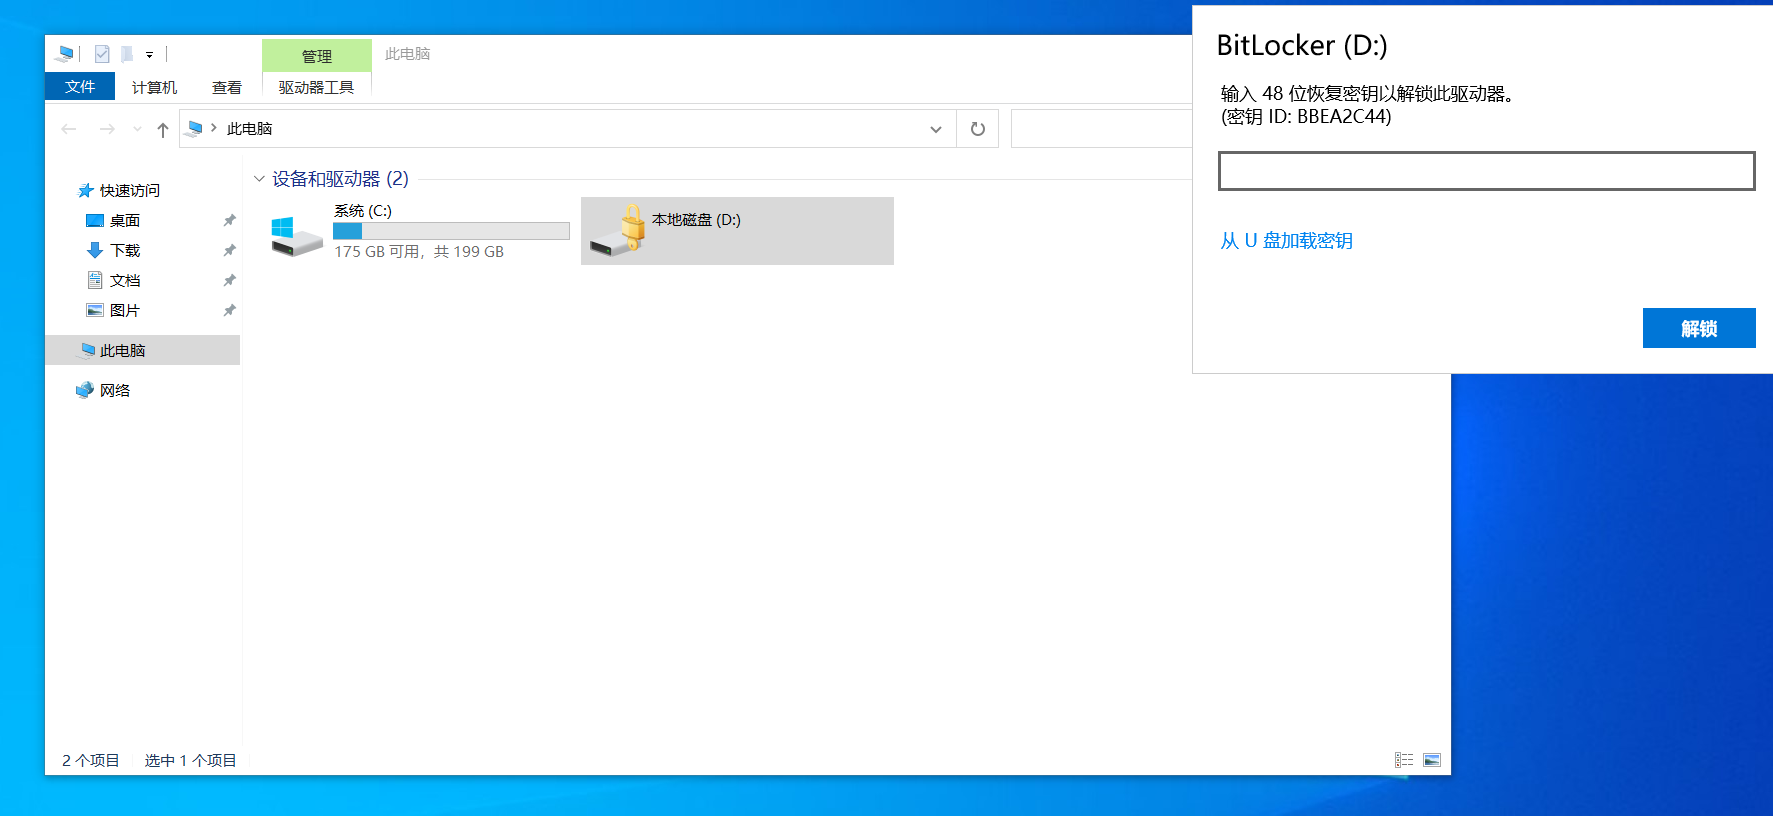This screenshot has width=1773, height=816.
Task: Open the recent locations dropdown arrow
Action: point(137,129)
